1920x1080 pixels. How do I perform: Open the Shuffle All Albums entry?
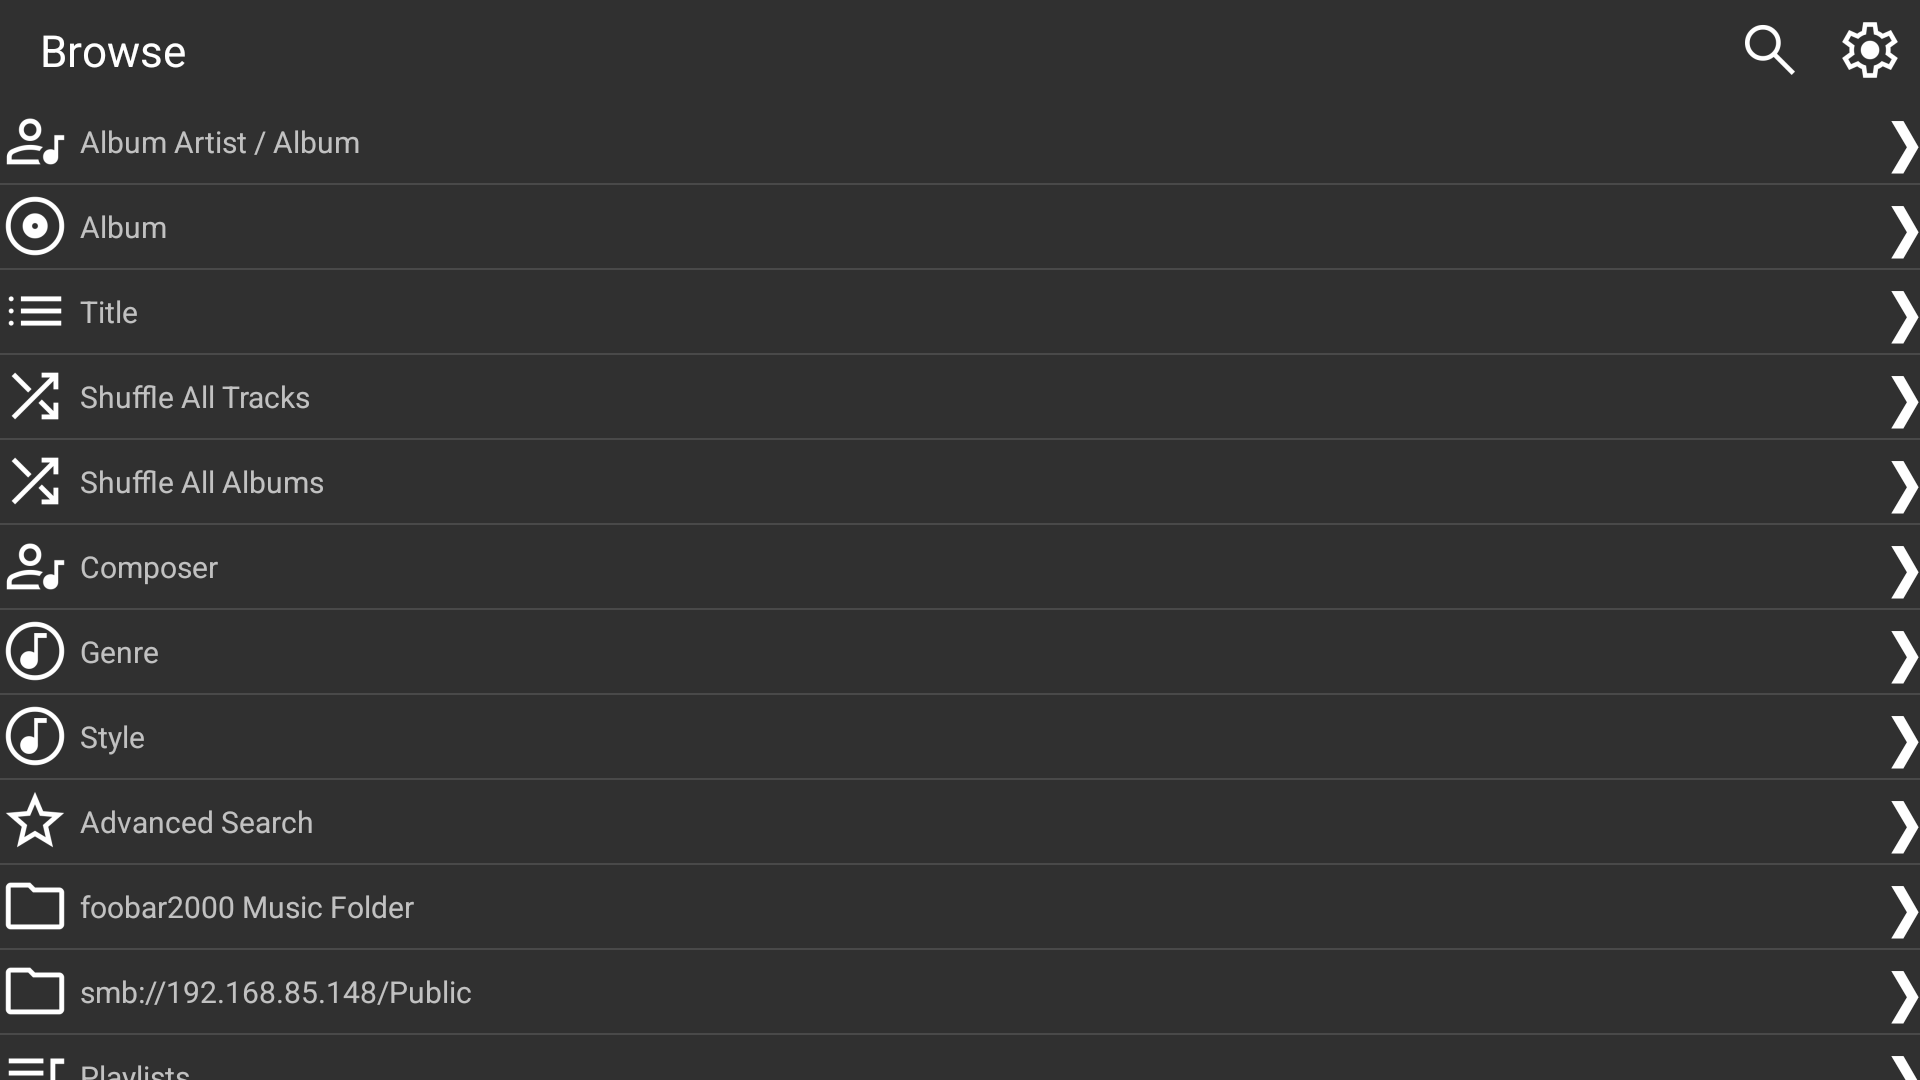202,483
